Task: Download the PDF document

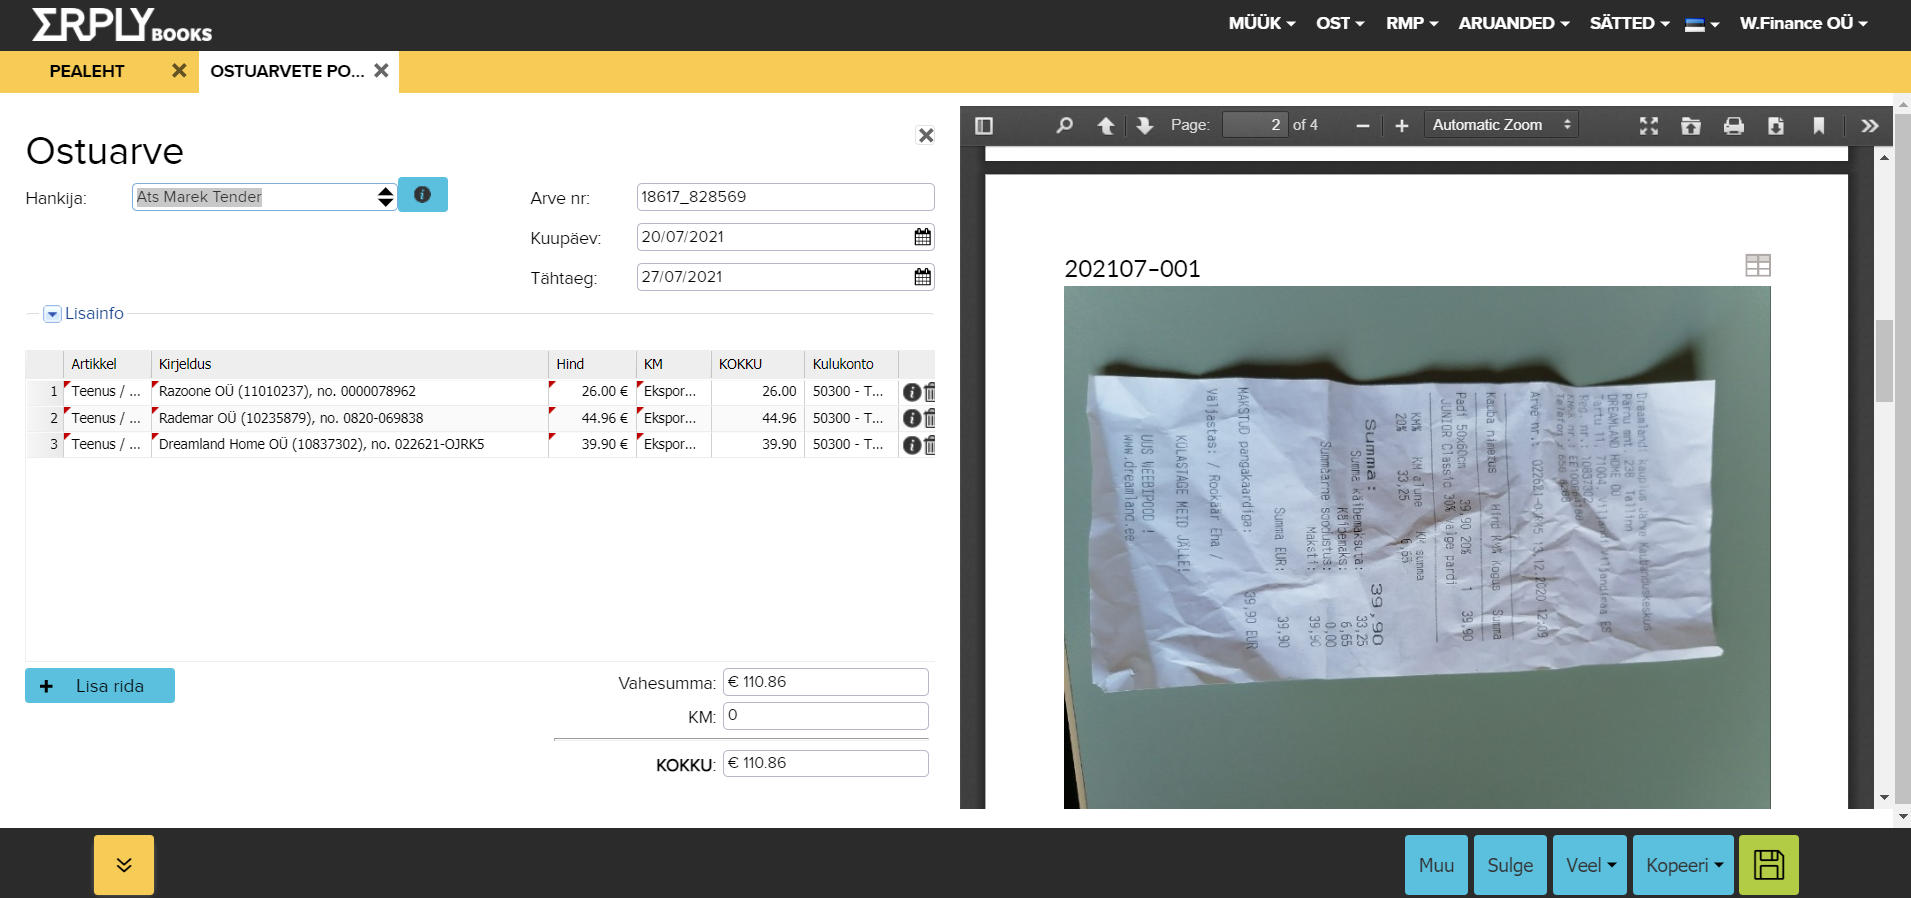Action: click(1776, 125)
